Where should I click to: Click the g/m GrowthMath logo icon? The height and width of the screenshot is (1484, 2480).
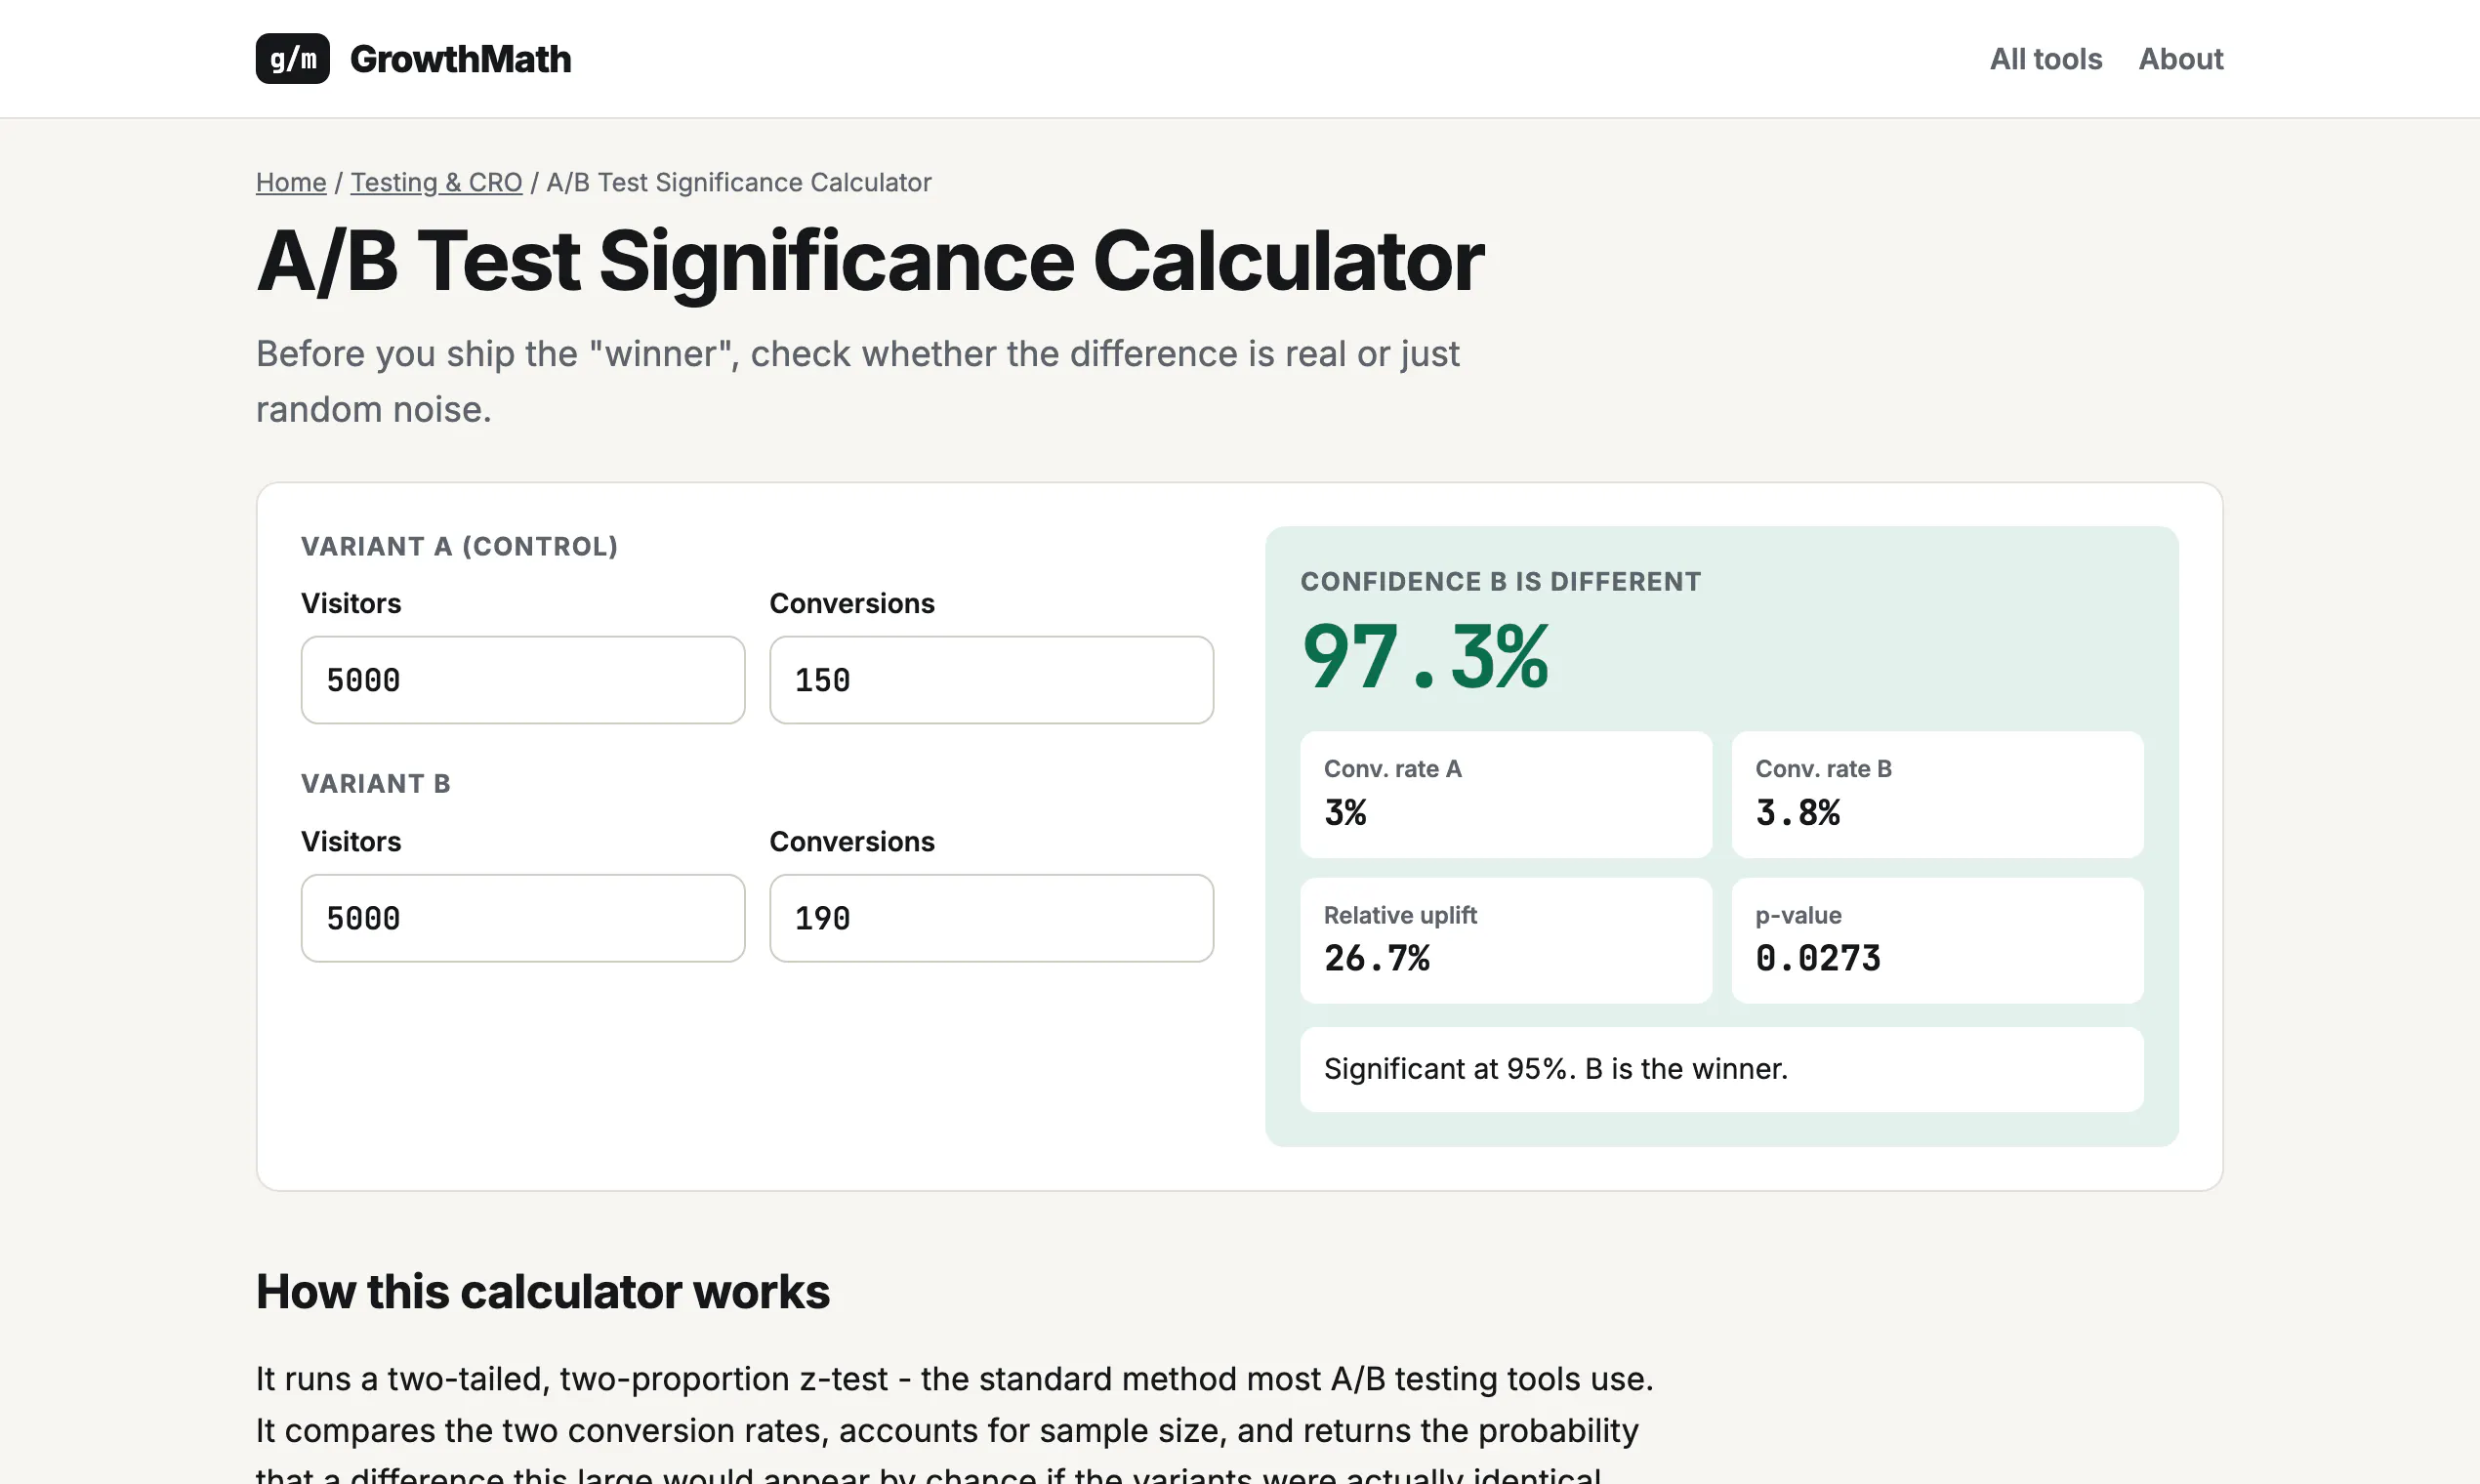click(292, 59)
